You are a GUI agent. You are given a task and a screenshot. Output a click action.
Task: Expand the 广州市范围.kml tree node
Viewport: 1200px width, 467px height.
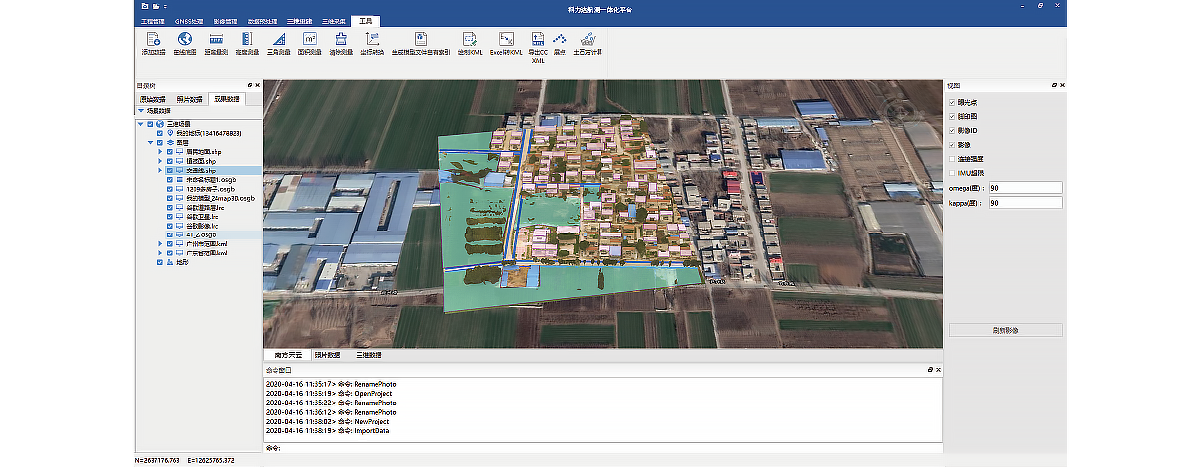[160, 243]
